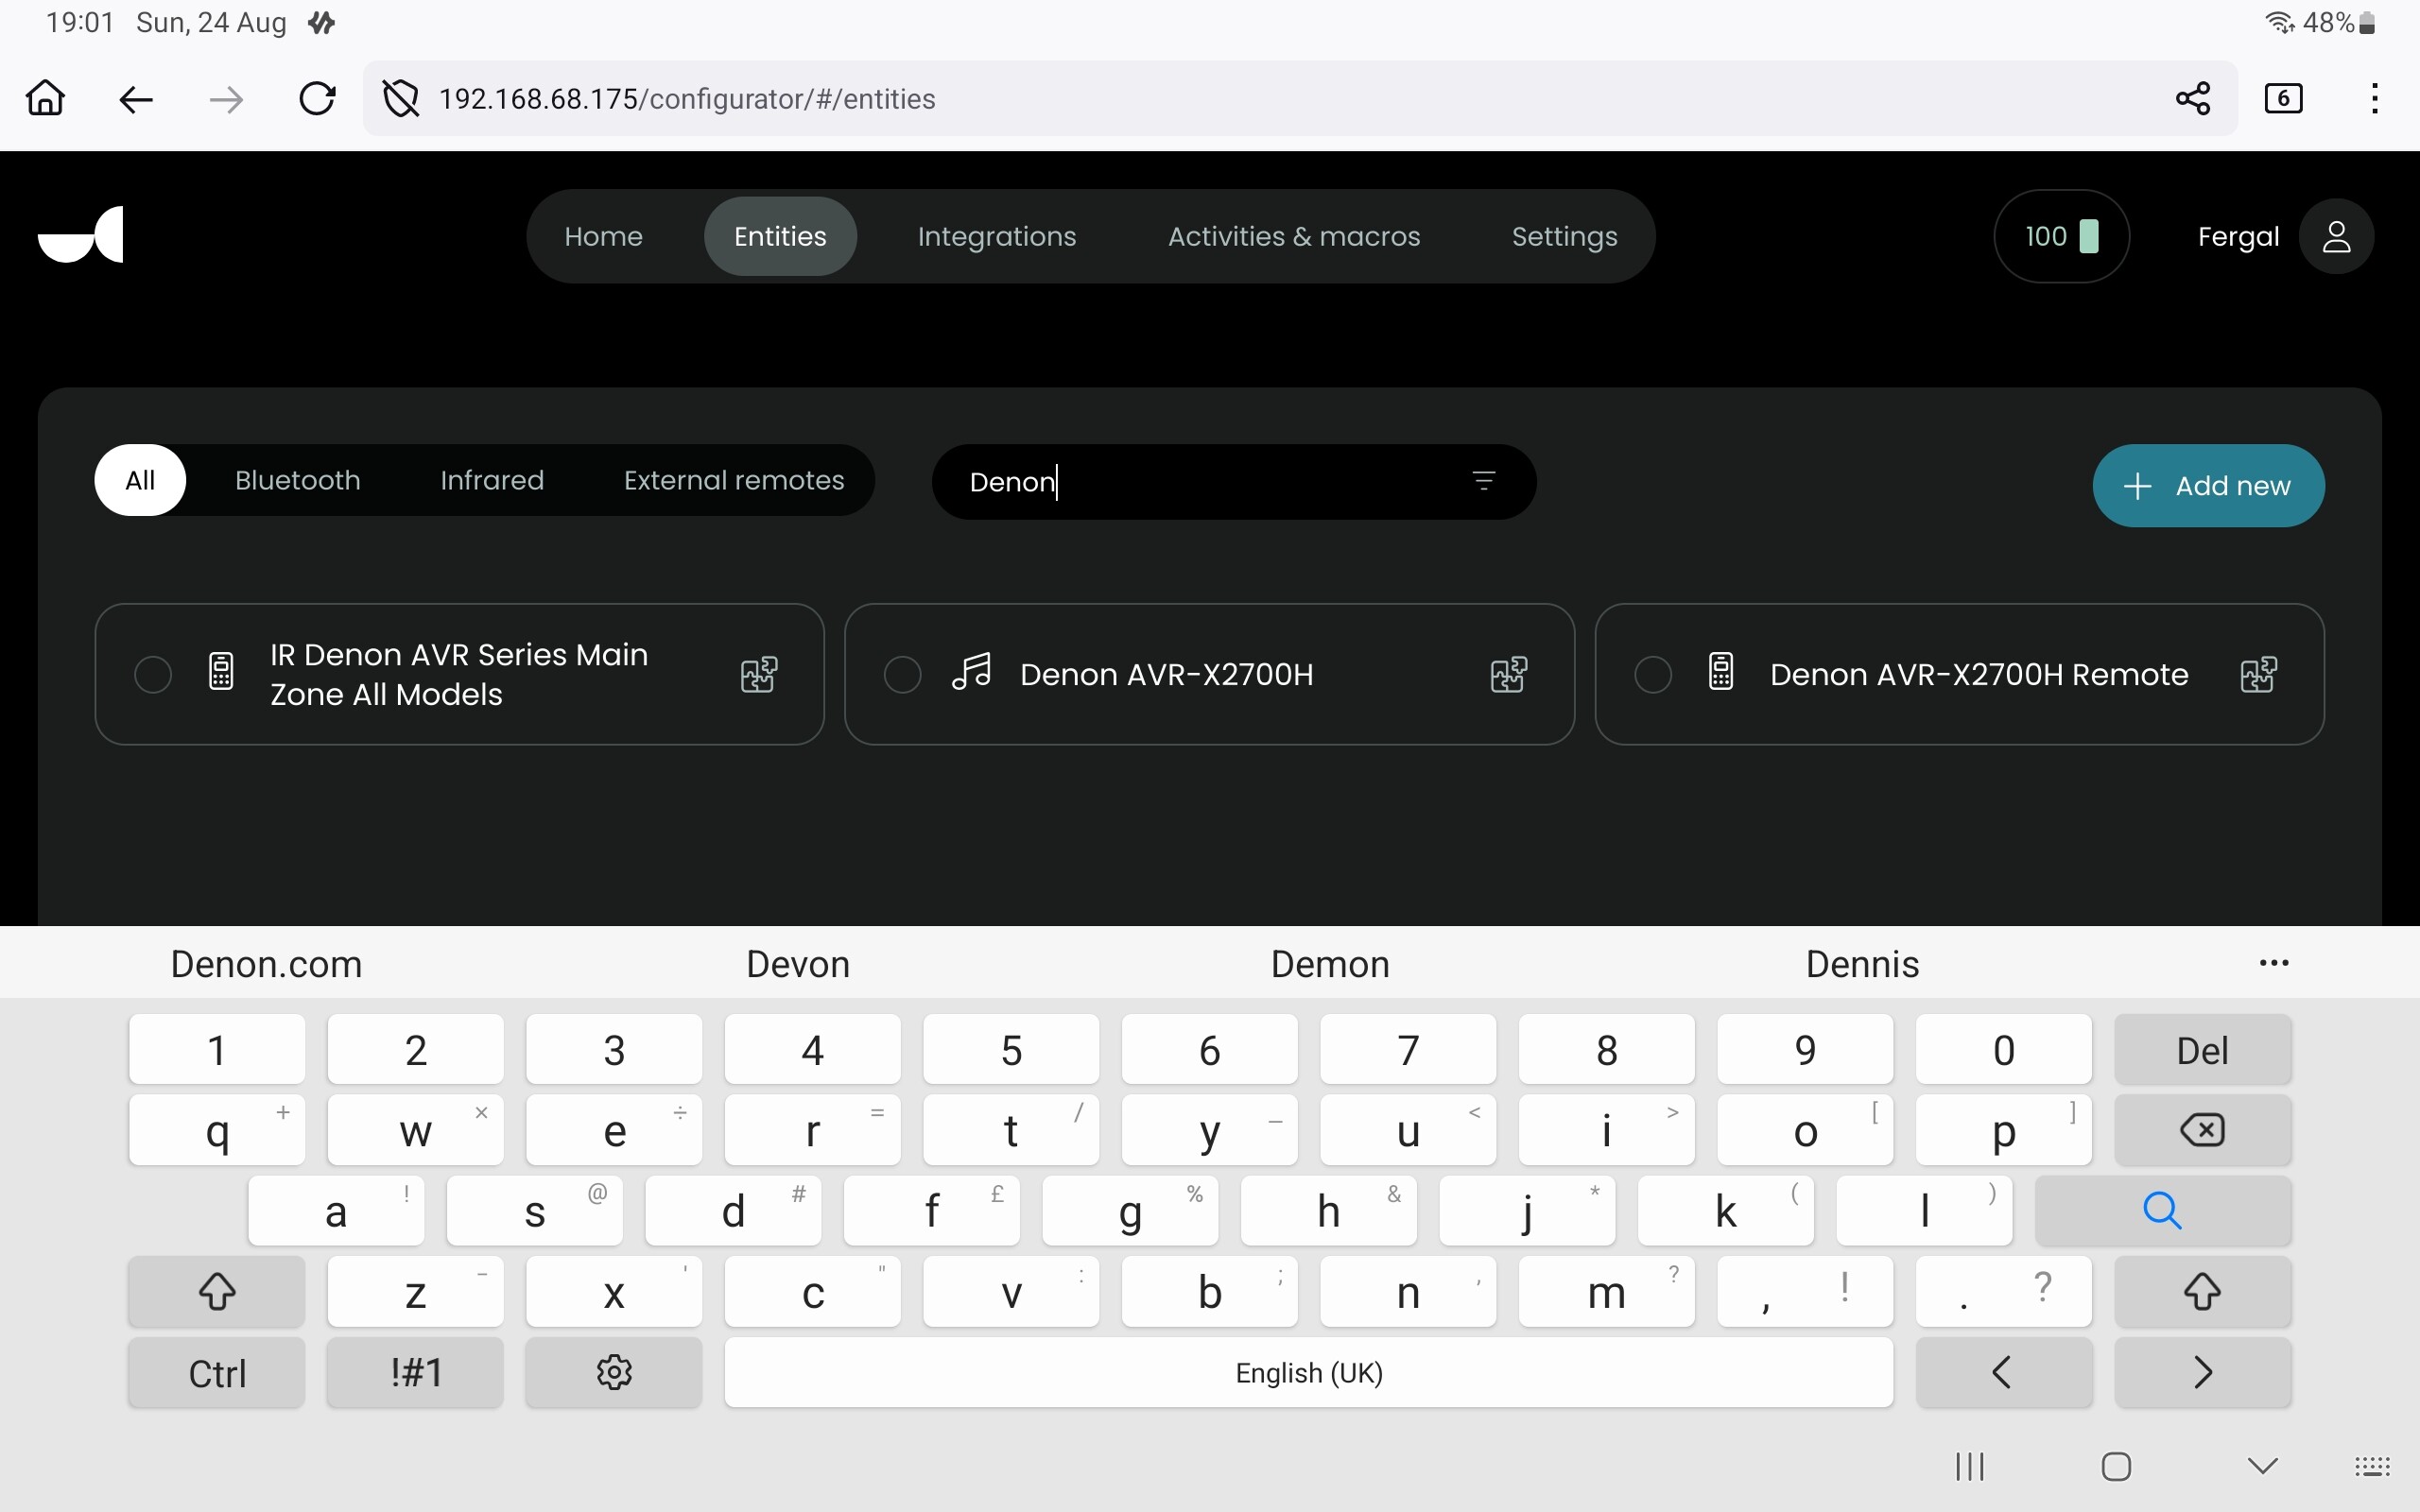Tap the Android home navigation button
The width and height of the screenshot is (2420, 1512).
[2116, 1466]
